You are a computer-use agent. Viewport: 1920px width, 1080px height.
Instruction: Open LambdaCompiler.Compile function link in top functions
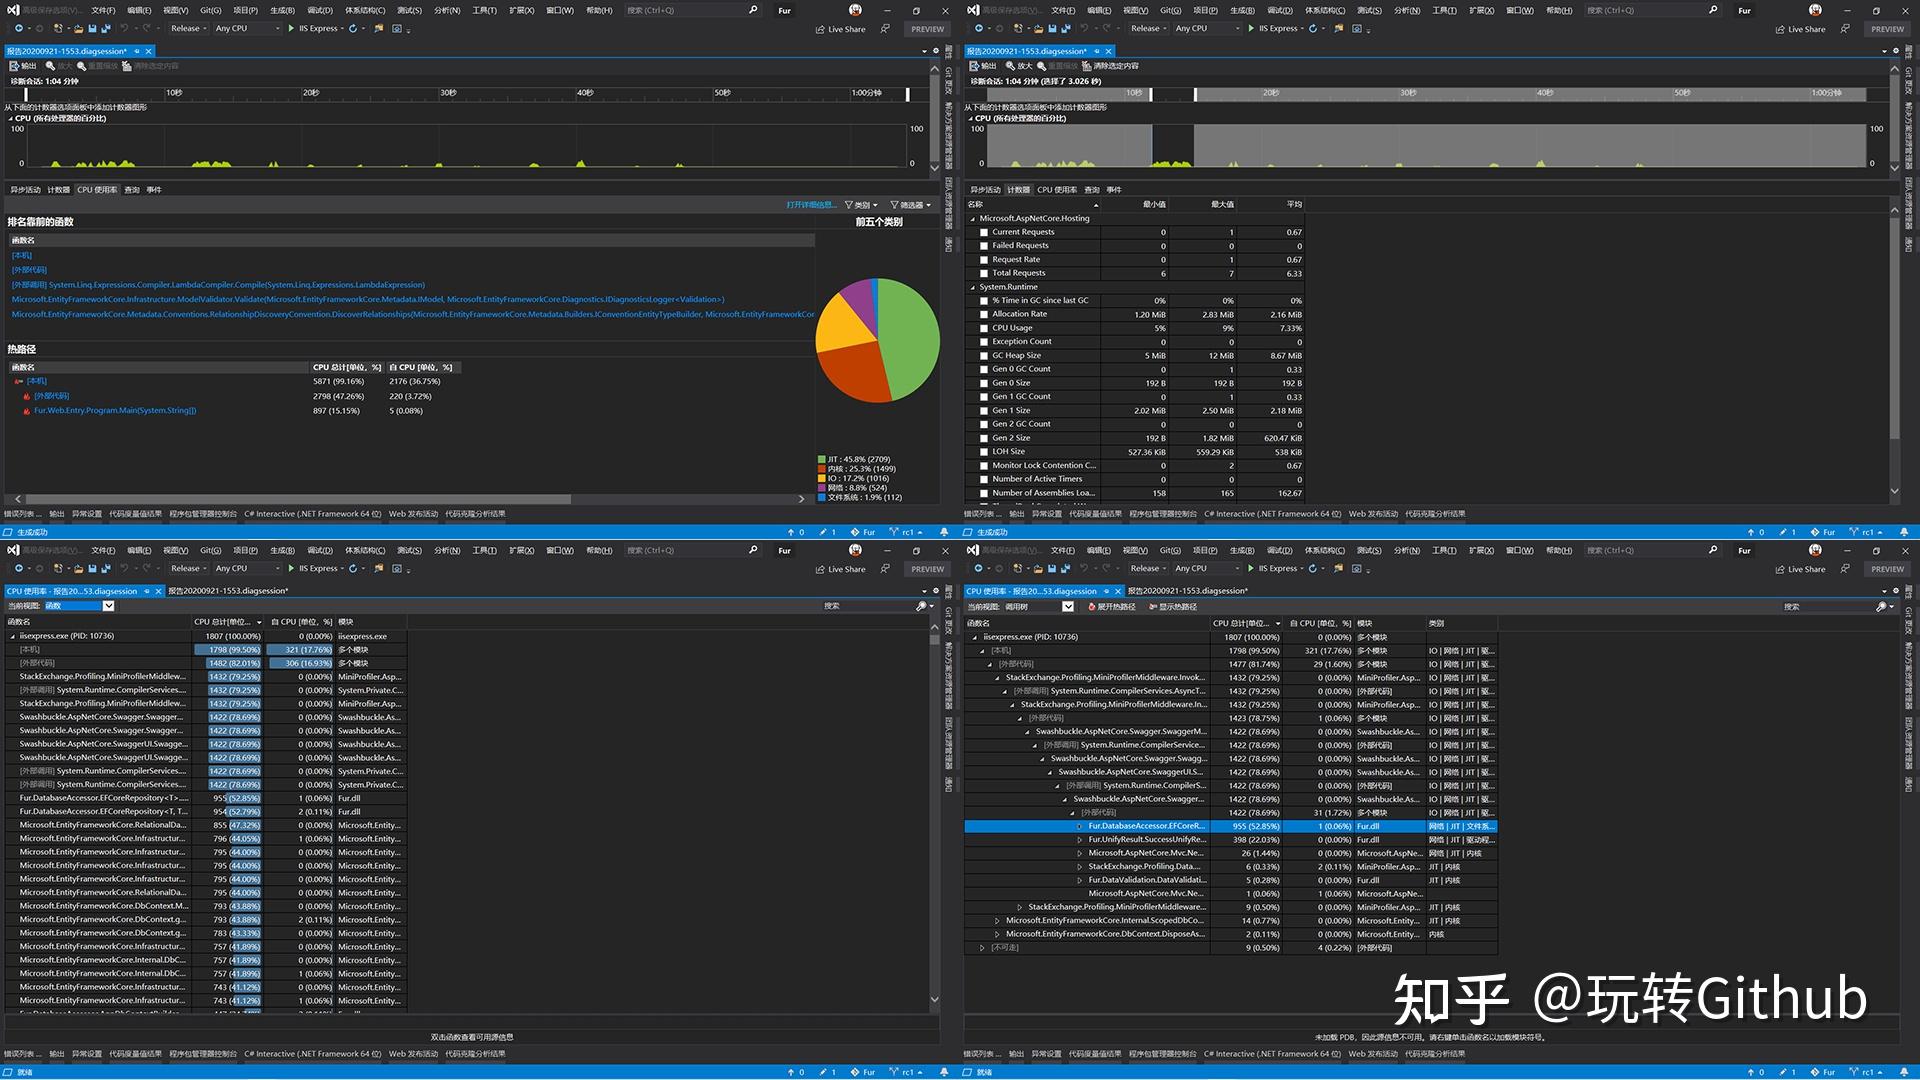[x=219, y=285]
